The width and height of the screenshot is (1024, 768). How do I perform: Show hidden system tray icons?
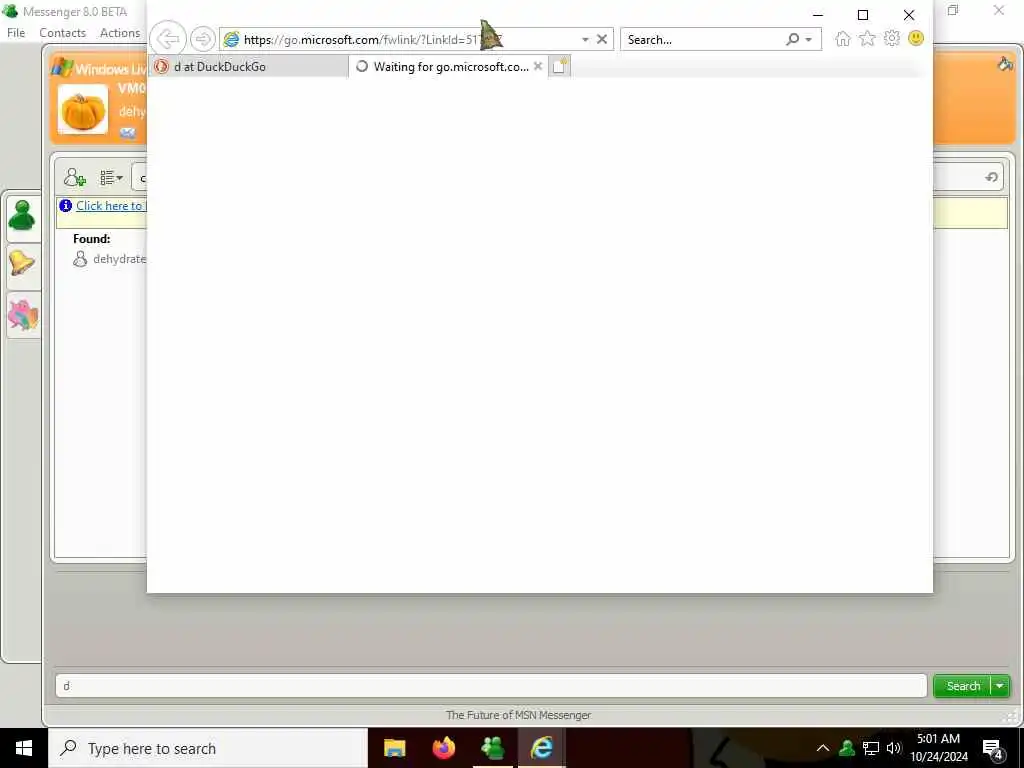click(x=823, y=748)
